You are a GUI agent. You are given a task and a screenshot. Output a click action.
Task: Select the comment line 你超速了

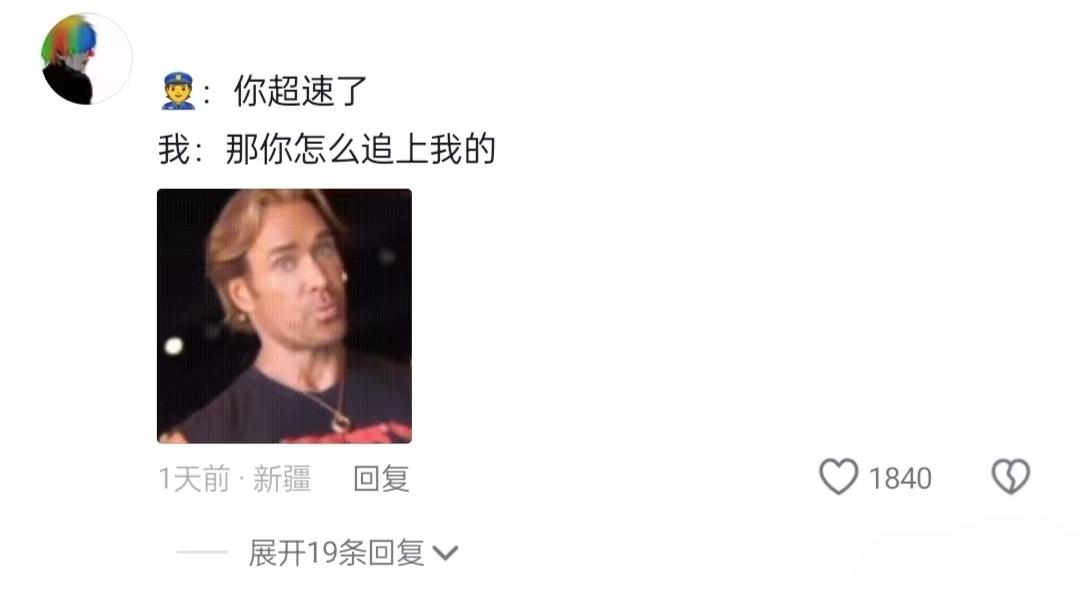tap(300, 91)
